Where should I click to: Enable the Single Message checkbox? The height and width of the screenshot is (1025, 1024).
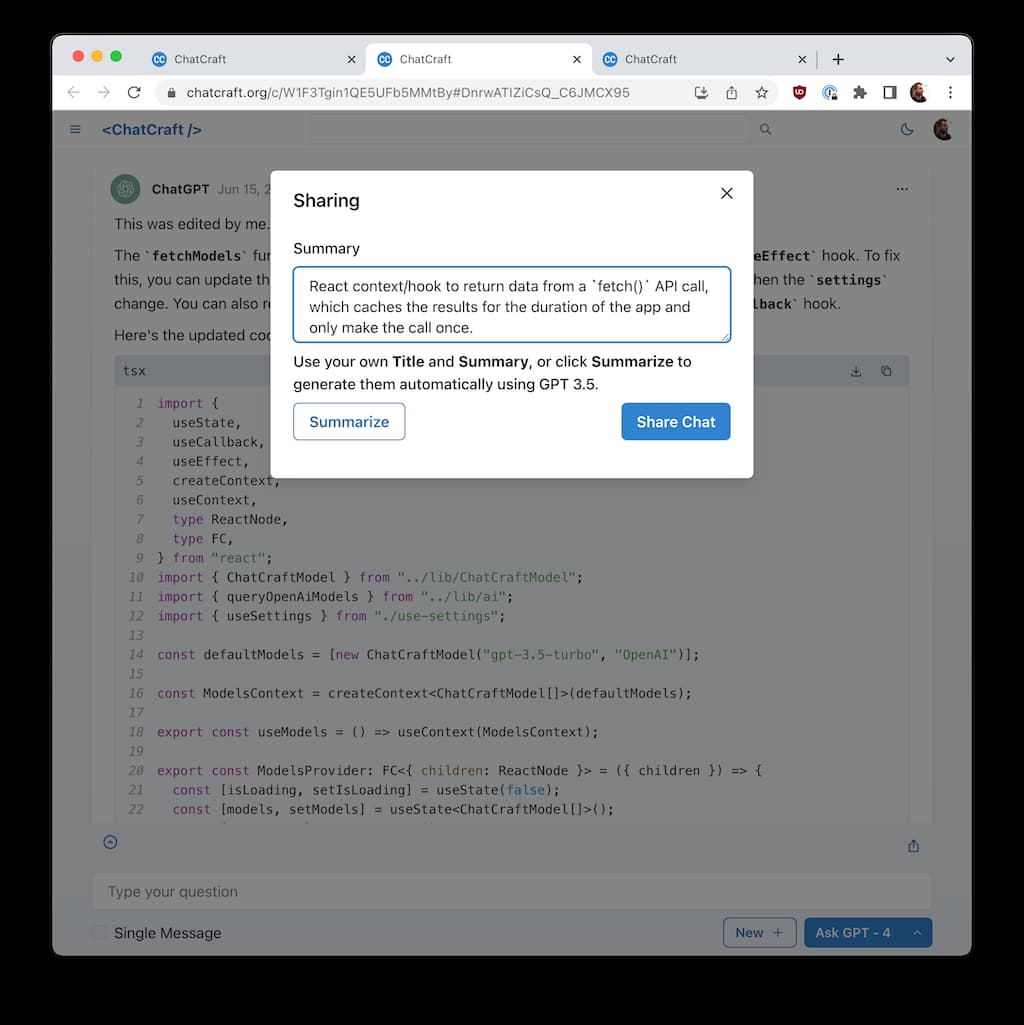pyautogui.click(x=100, y=933)
